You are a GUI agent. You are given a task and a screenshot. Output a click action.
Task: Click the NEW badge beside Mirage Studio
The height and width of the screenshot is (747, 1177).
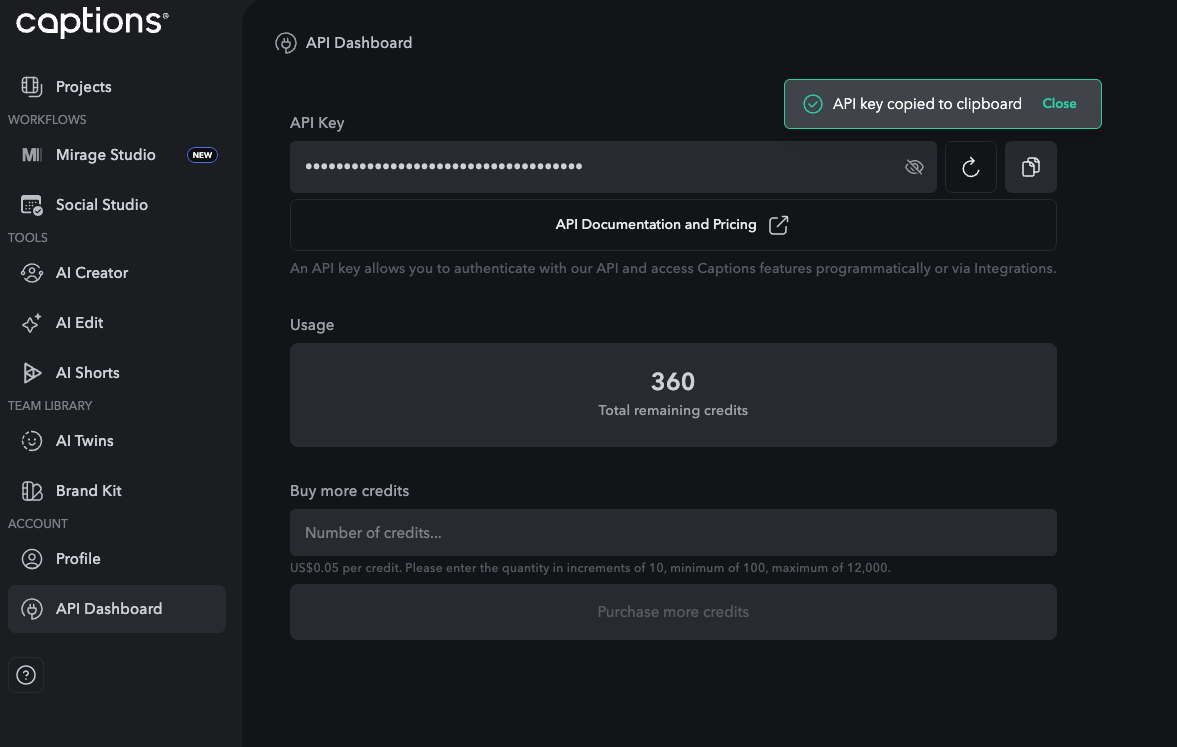(x=202, y=155)
